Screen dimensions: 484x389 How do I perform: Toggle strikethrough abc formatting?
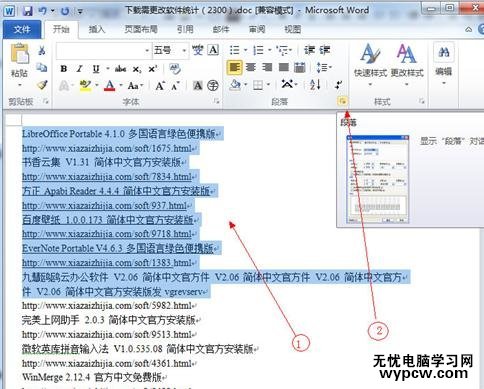120,69
